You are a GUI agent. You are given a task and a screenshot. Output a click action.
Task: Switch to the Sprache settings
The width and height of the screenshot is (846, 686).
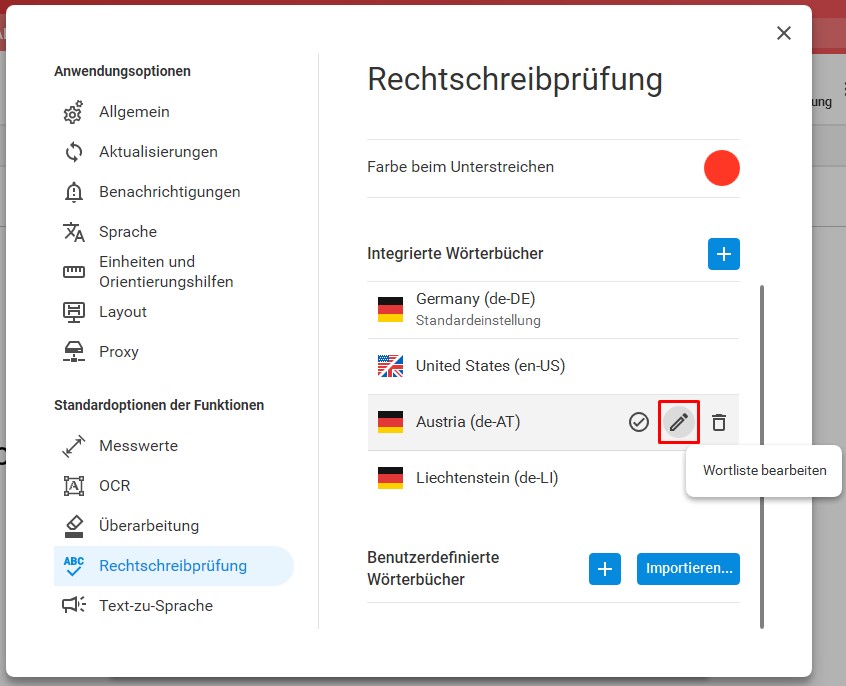(174, 232)
